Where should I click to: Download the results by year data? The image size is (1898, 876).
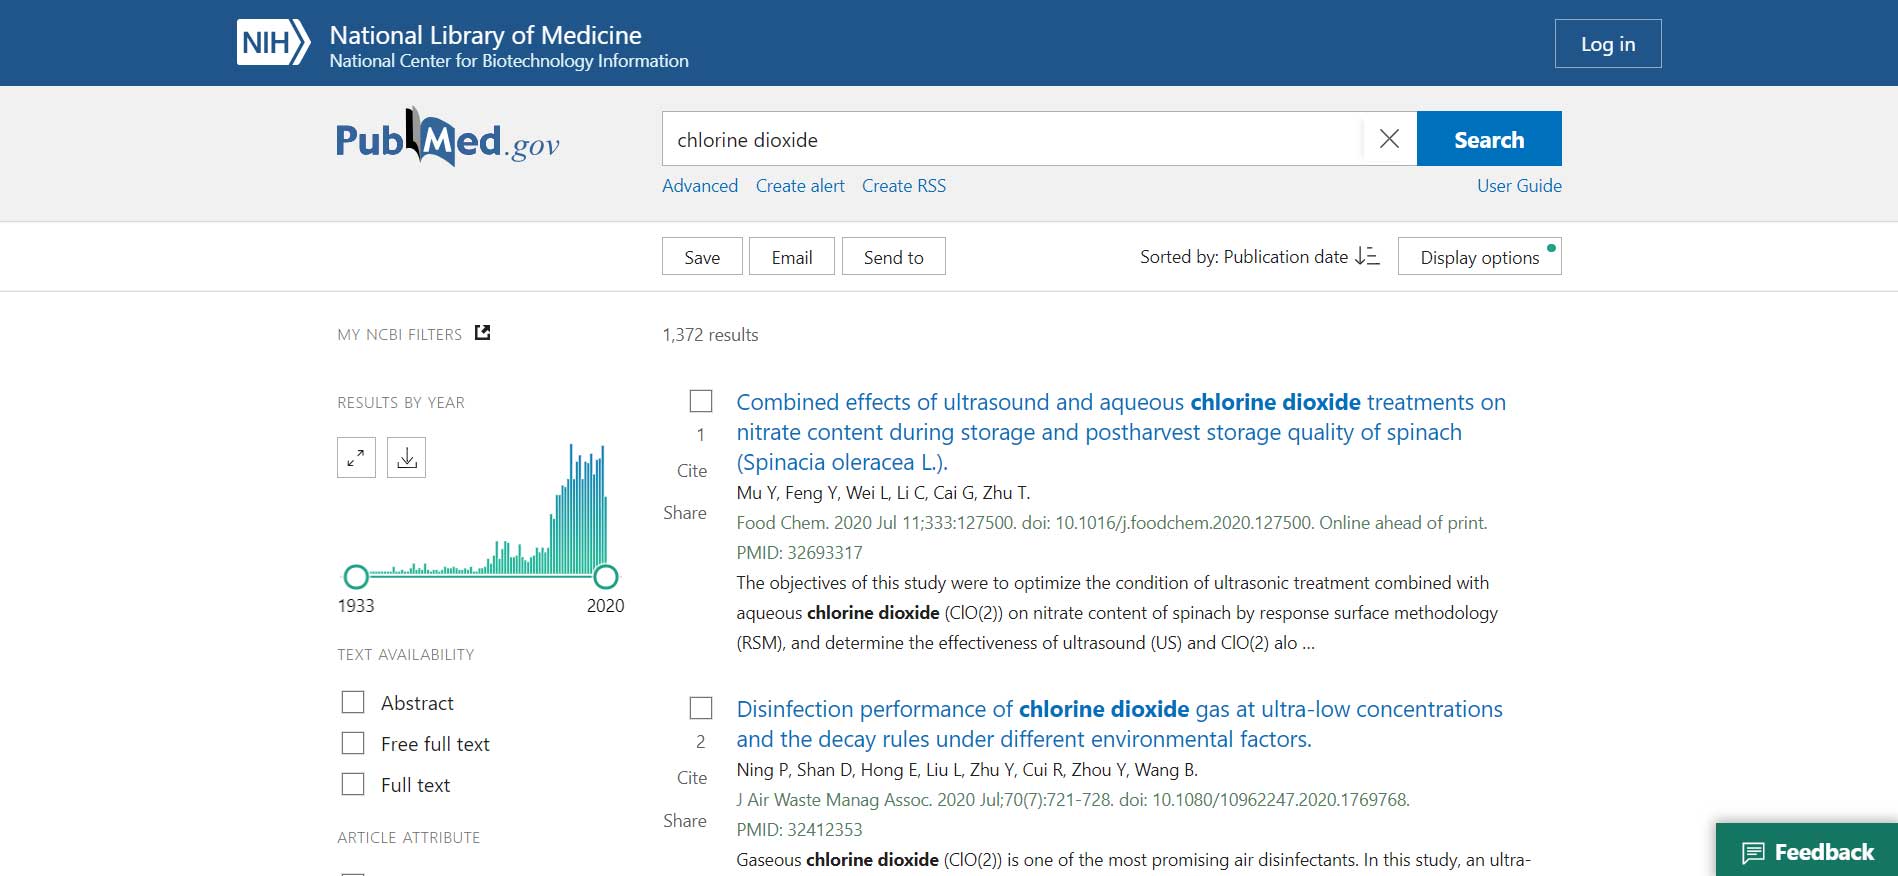406,458
